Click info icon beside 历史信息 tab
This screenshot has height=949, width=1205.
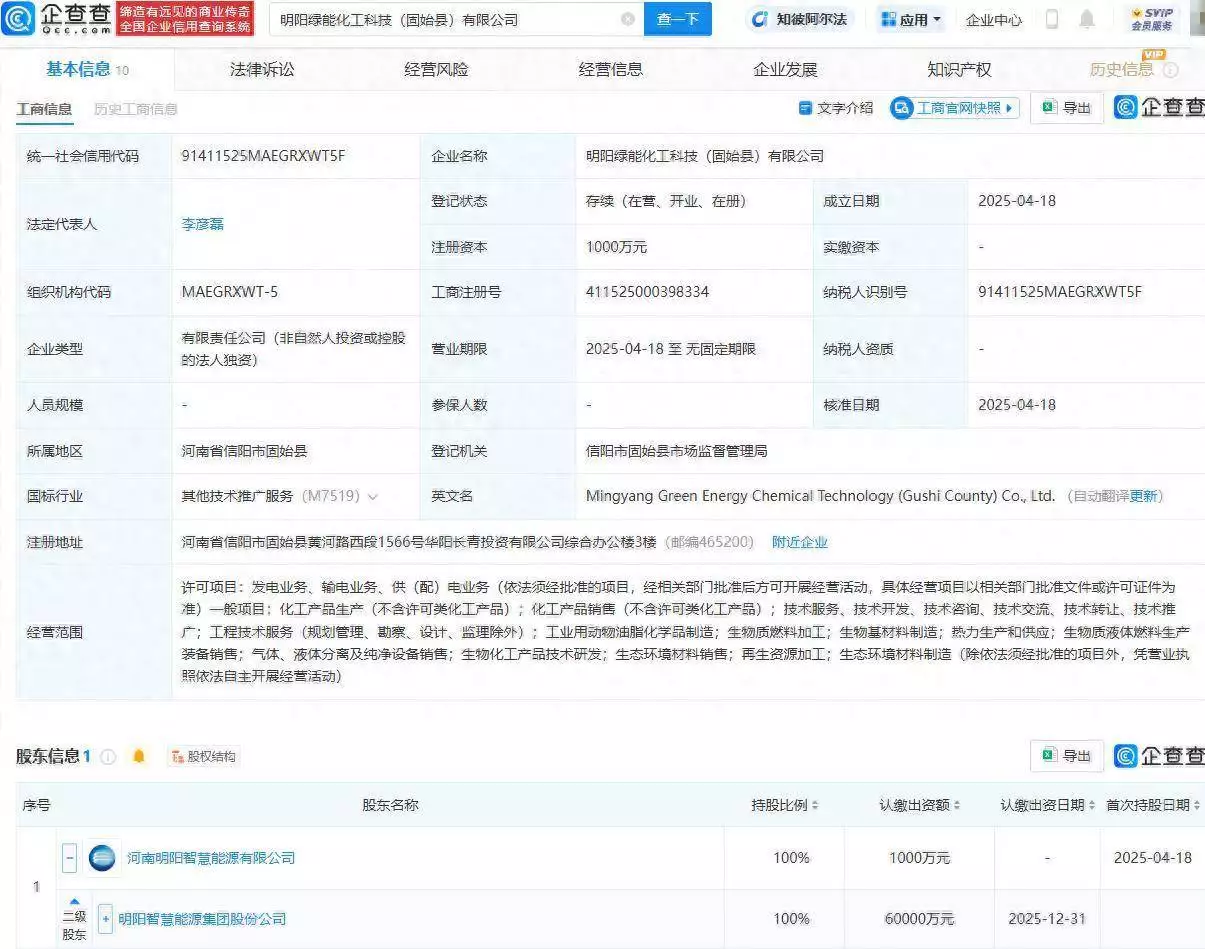coord(1170,70)
